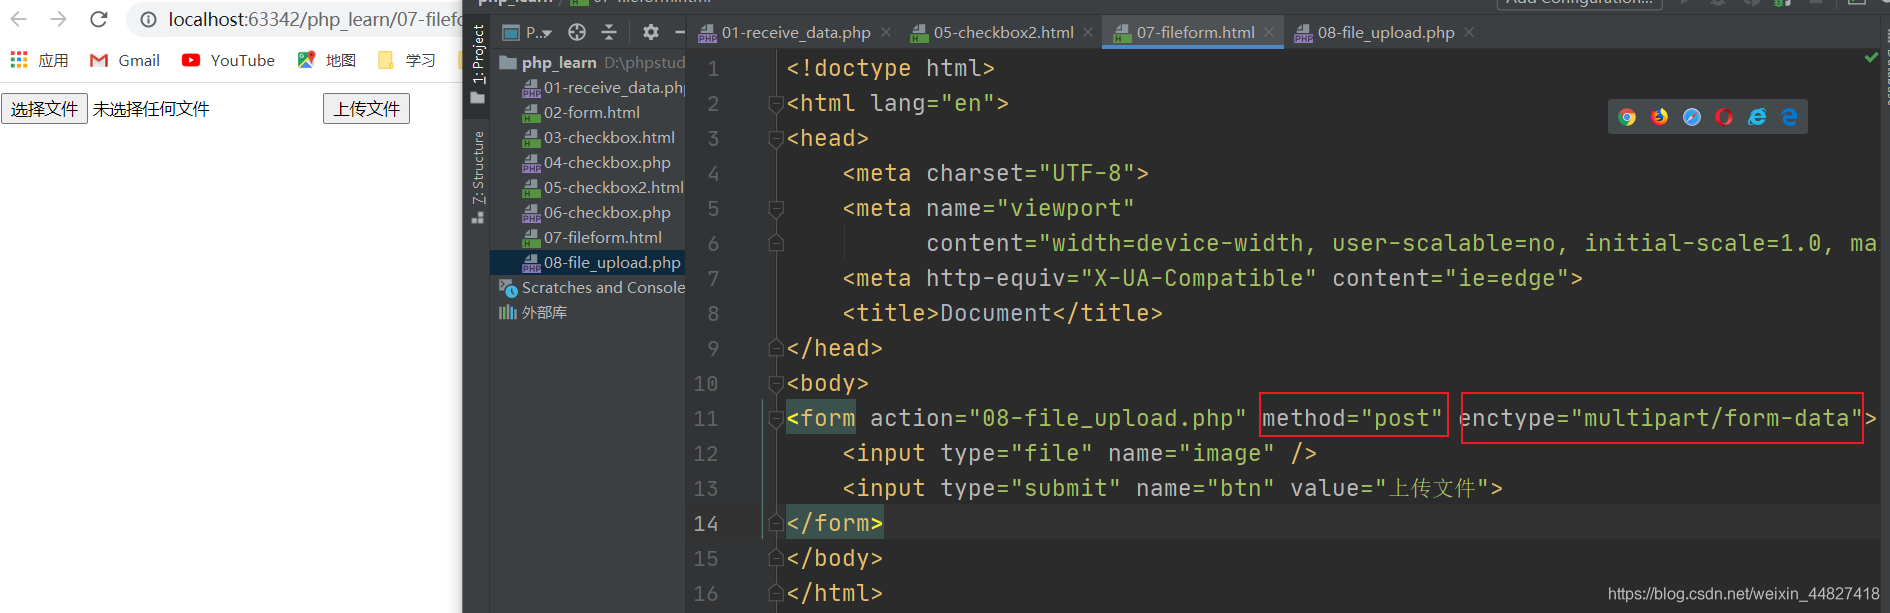Viewport: 1890px width, 613px height.
Task: Open the 学习 bookmarks folder
Action: pyautogui.click(x=407, y=60)
